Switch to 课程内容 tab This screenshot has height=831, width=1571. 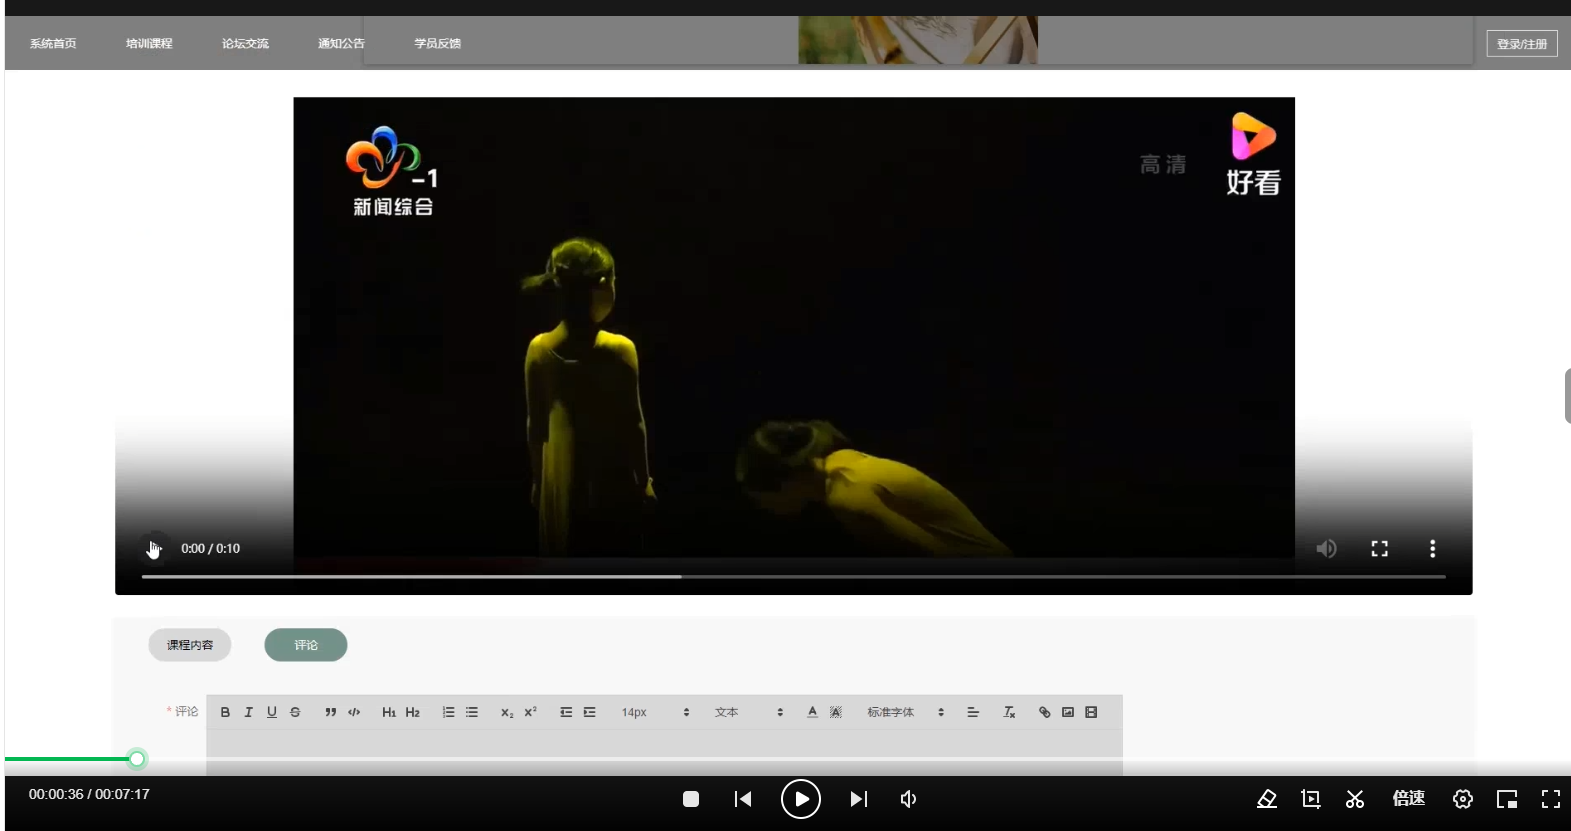tap(190, 645)
